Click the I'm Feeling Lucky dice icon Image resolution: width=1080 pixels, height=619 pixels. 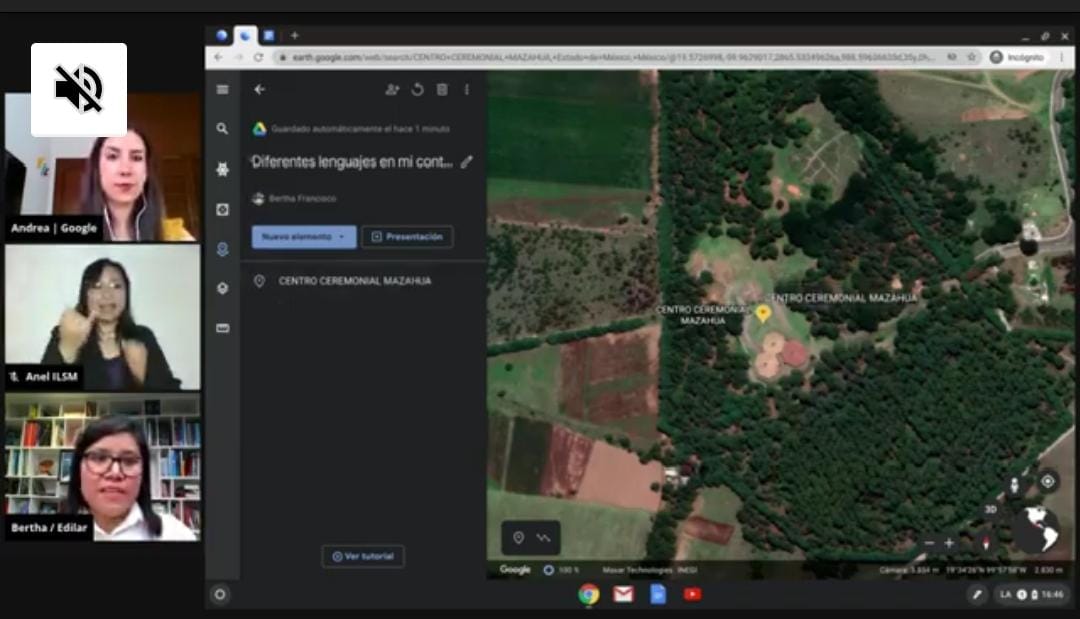tap(222, 209)
